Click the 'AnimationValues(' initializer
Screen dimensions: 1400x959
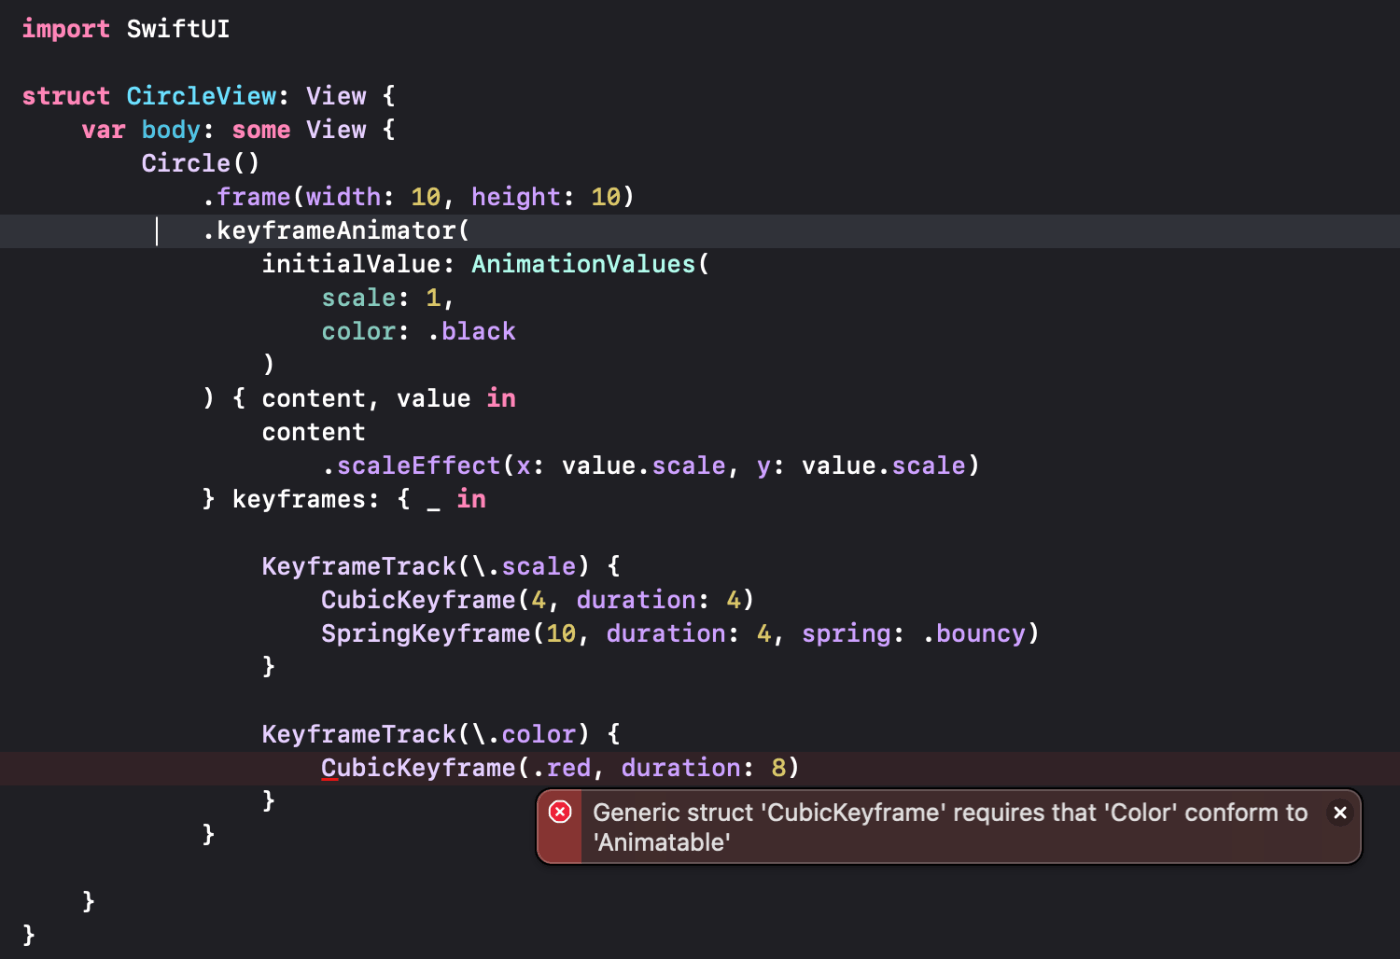tap(590, 264)
